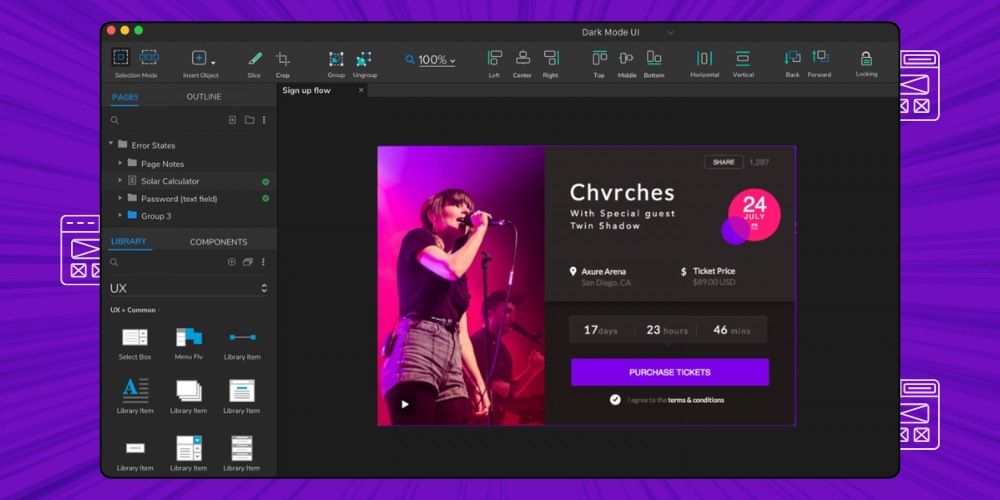Expand the Group 3 folder
Image resolution: width=1000 pixels, height=500 pixels.
[120, 216]
